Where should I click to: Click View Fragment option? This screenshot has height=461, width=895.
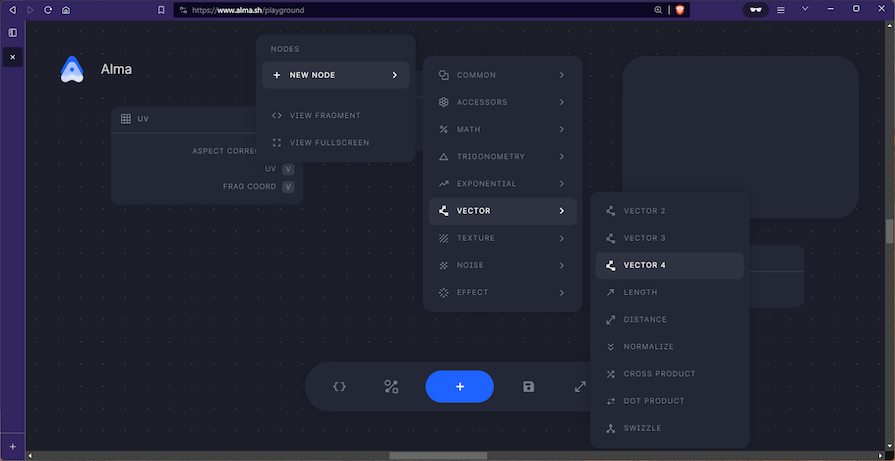click(324, 115)
